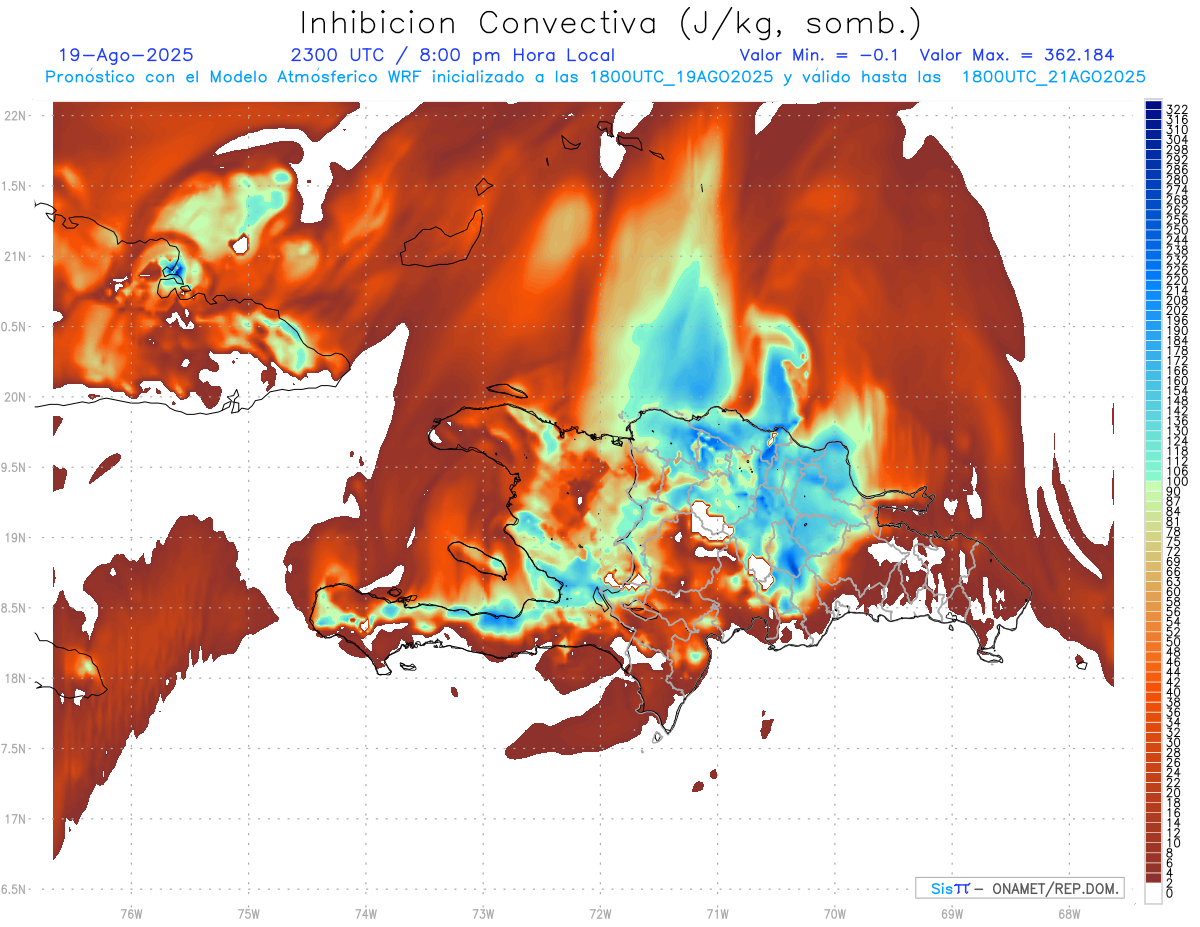The image size is (1200, 927).
Task: Click the 22N latitude axis label
Action: (17, 116)
